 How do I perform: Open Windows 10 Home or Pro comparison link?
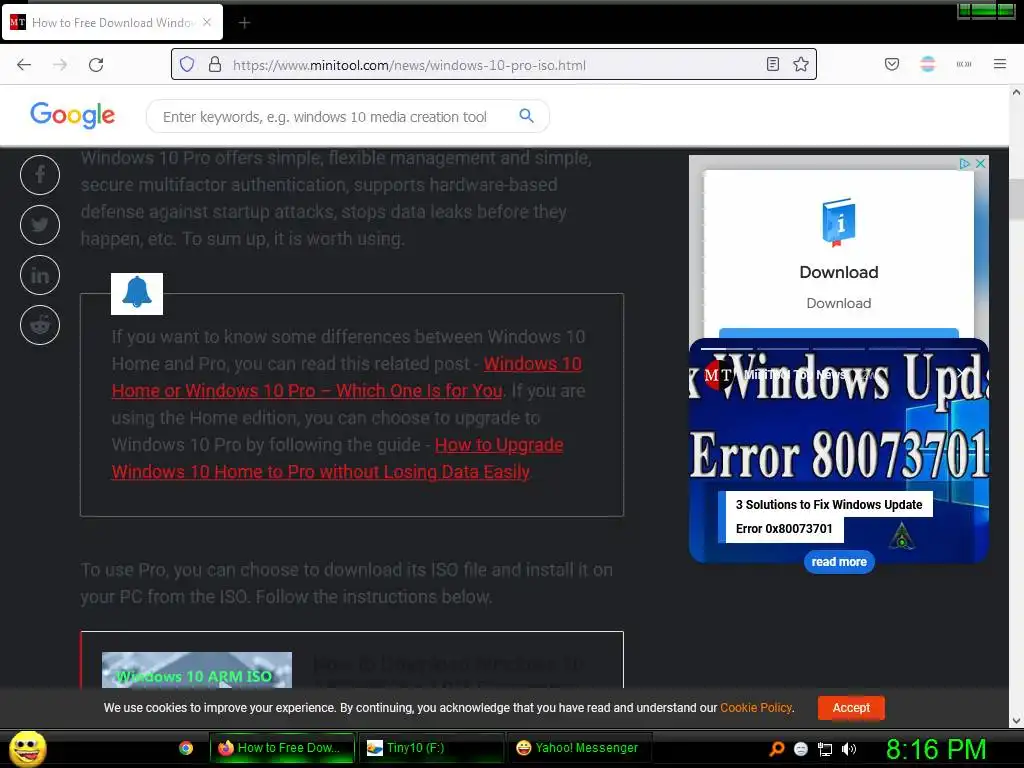point(347,377)
